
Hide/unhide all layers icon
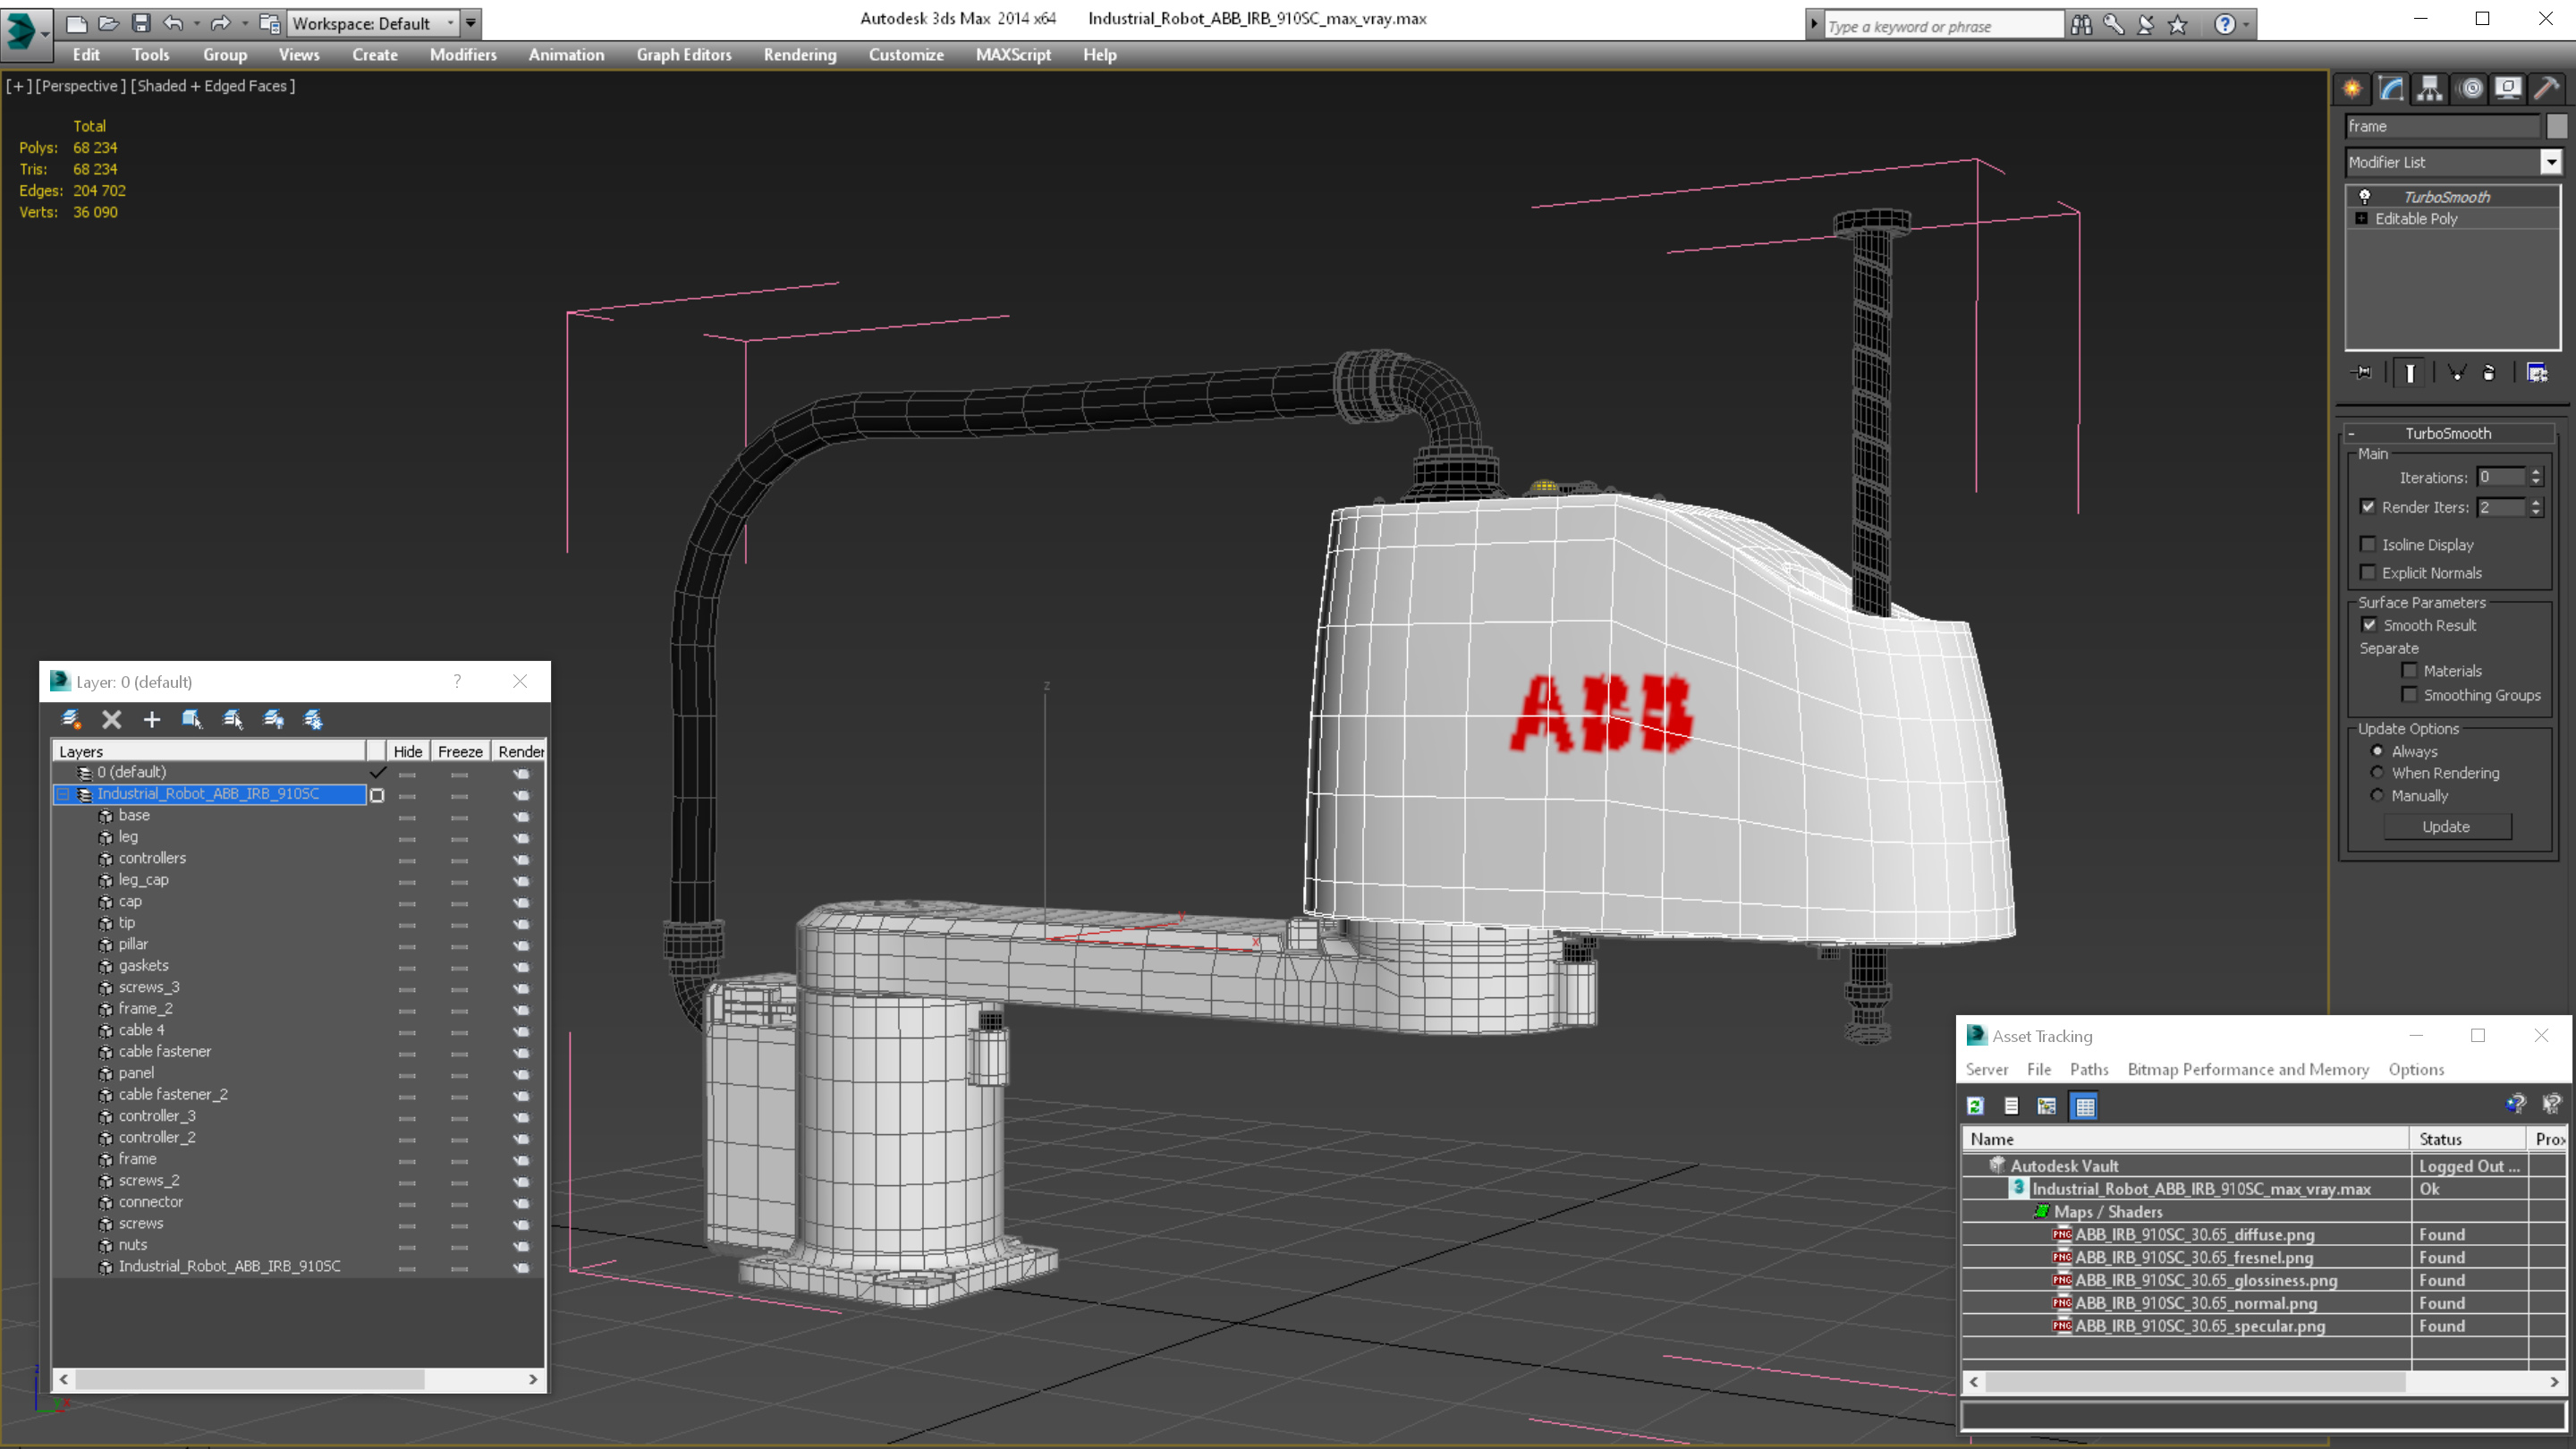pyautogui.click(x=273, y=719)
